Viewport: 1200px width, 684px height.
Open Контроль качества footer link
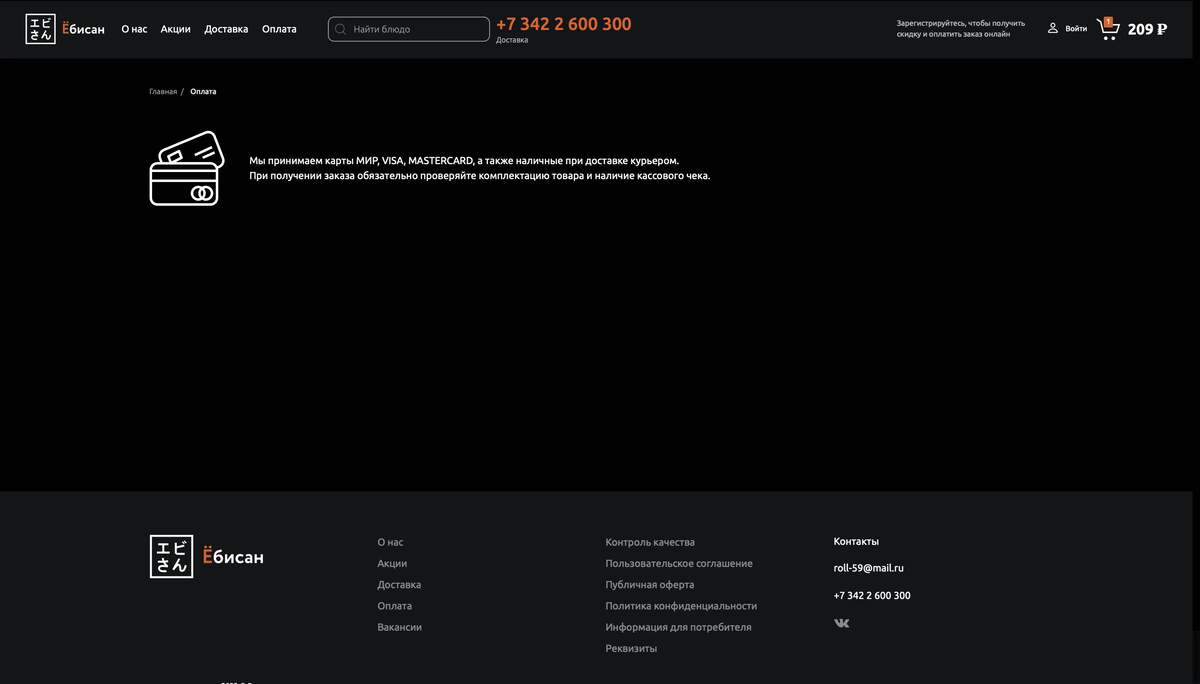pyautogui.click(x=650, y=542)
